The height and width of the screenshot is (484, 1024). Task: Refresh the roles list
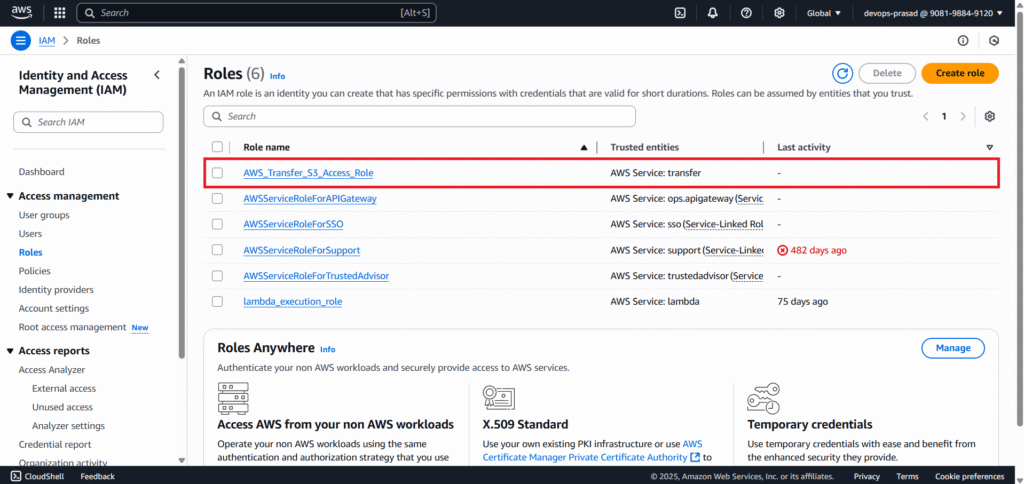(842, 73)
